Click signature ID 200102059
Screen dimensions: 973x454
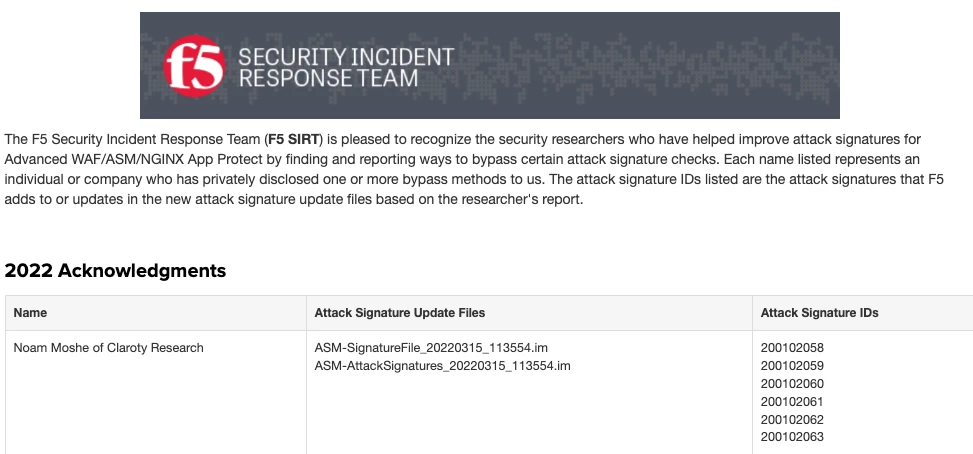click(x=792, y=366)
